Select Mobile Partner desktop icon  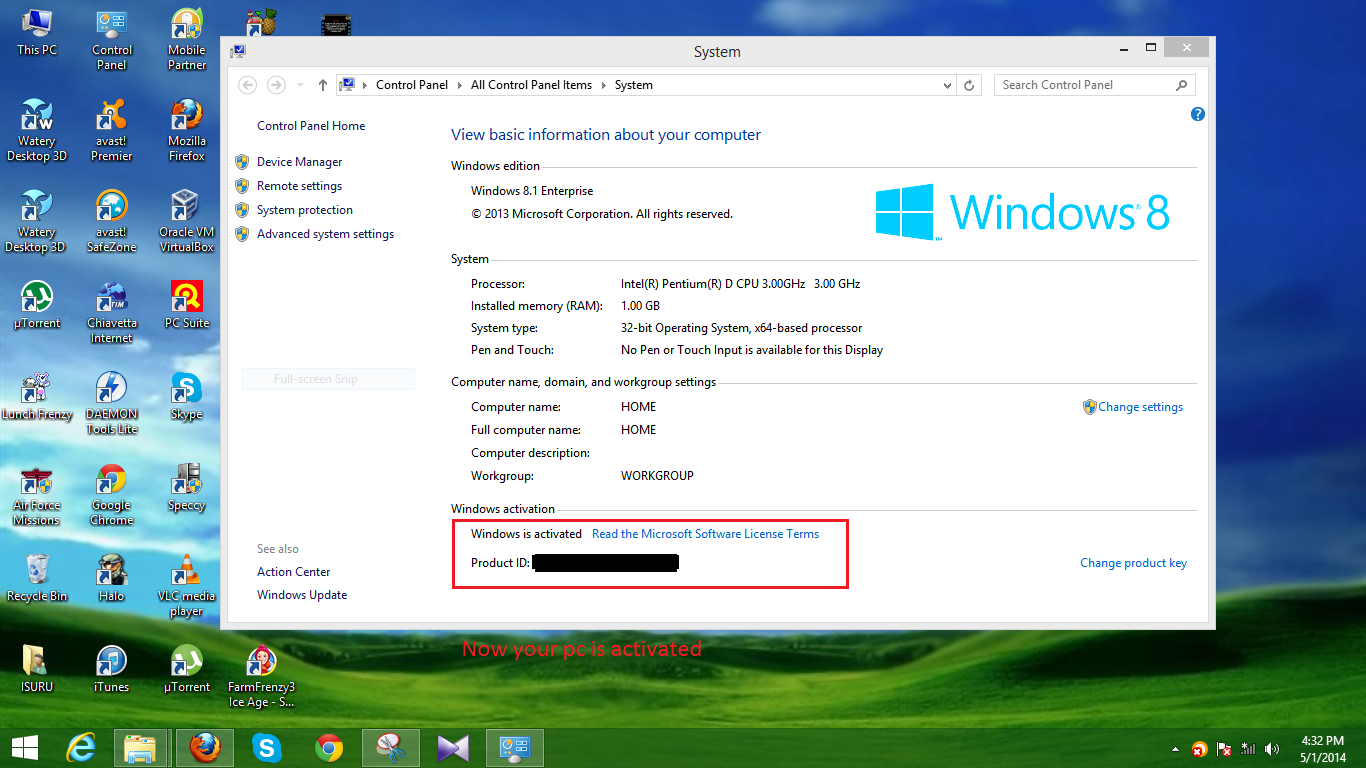(x=187, y=40)
